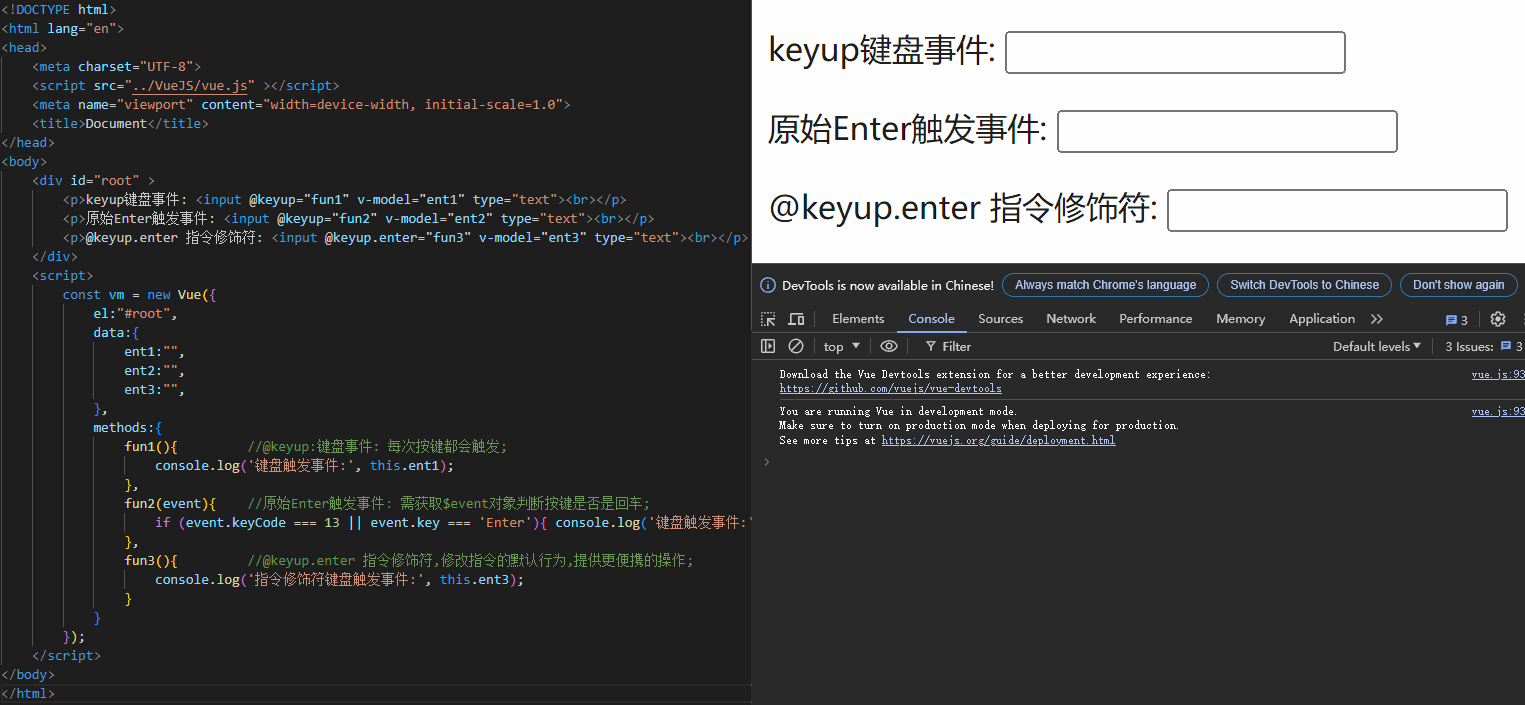Click the fun1 method definition in code
The image size is (1525, 705).
(151, 446)
